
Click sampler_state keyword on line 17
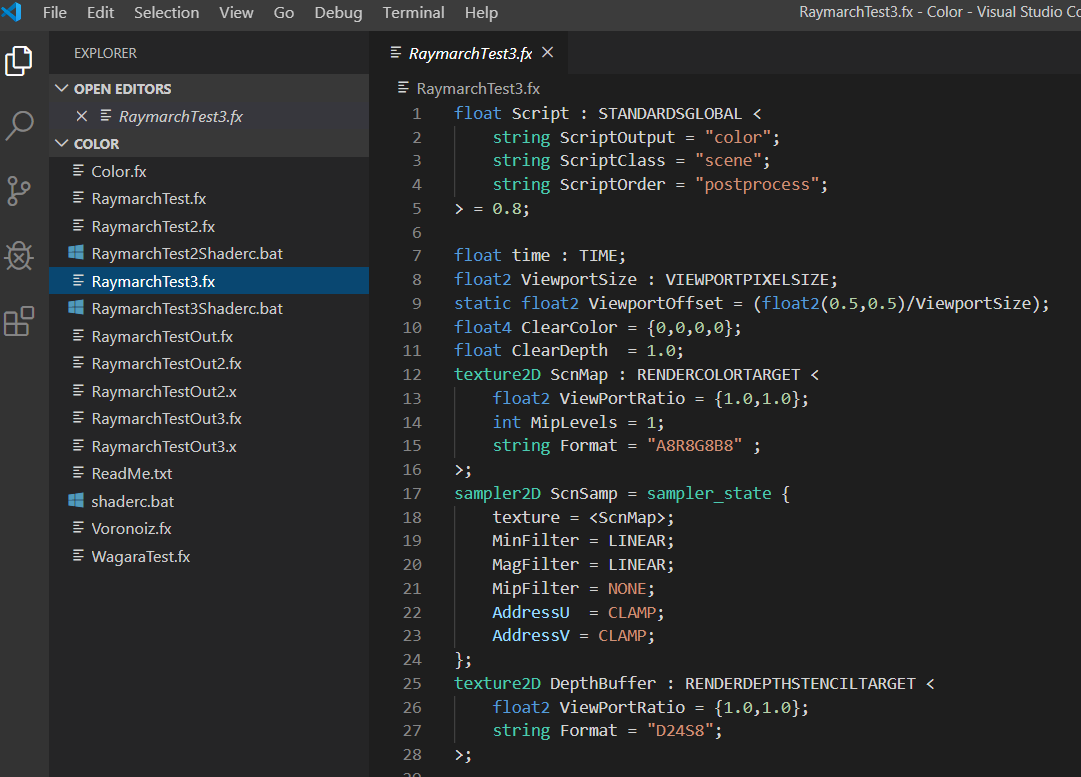(709, 494)
